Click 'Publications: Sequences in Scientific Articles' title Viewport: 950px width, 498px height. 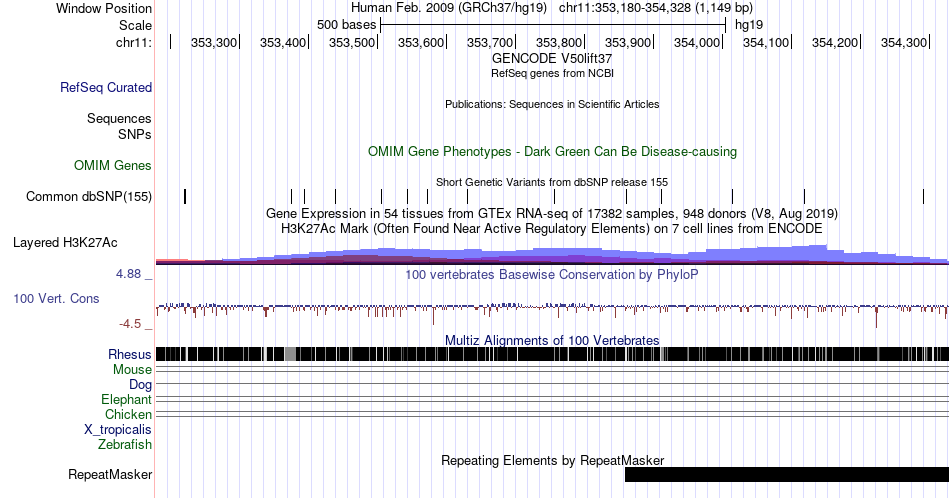click(552, 104)
